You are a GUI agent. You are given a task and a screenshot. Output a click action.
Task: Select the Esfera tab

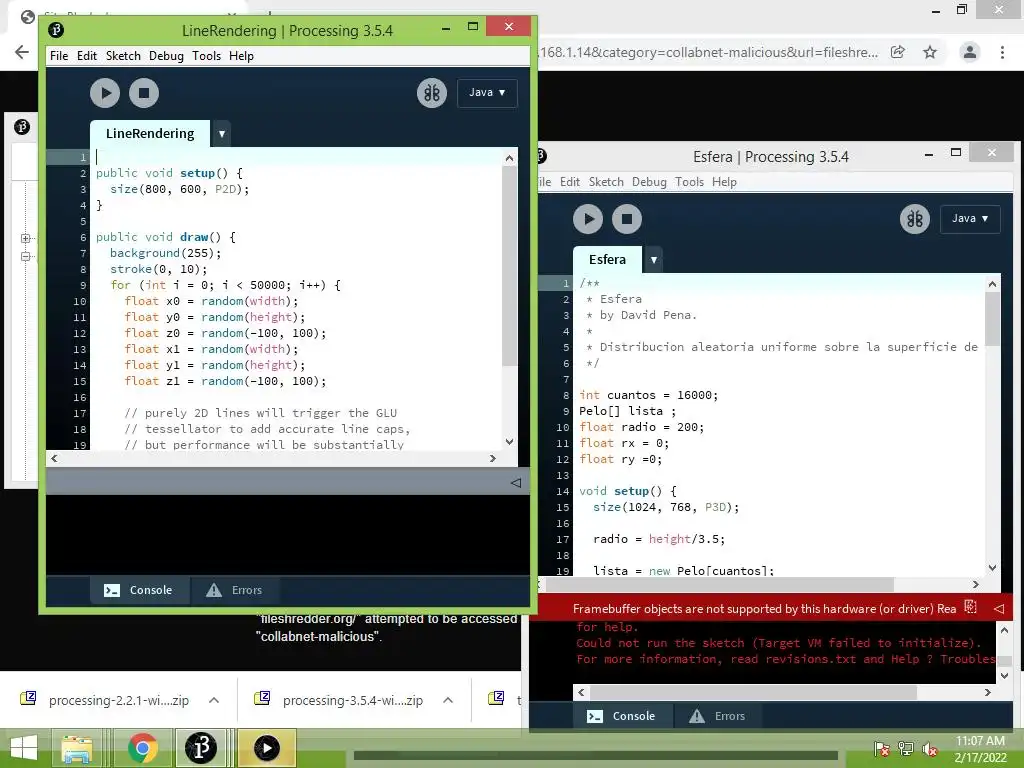[x=607, y=259]
